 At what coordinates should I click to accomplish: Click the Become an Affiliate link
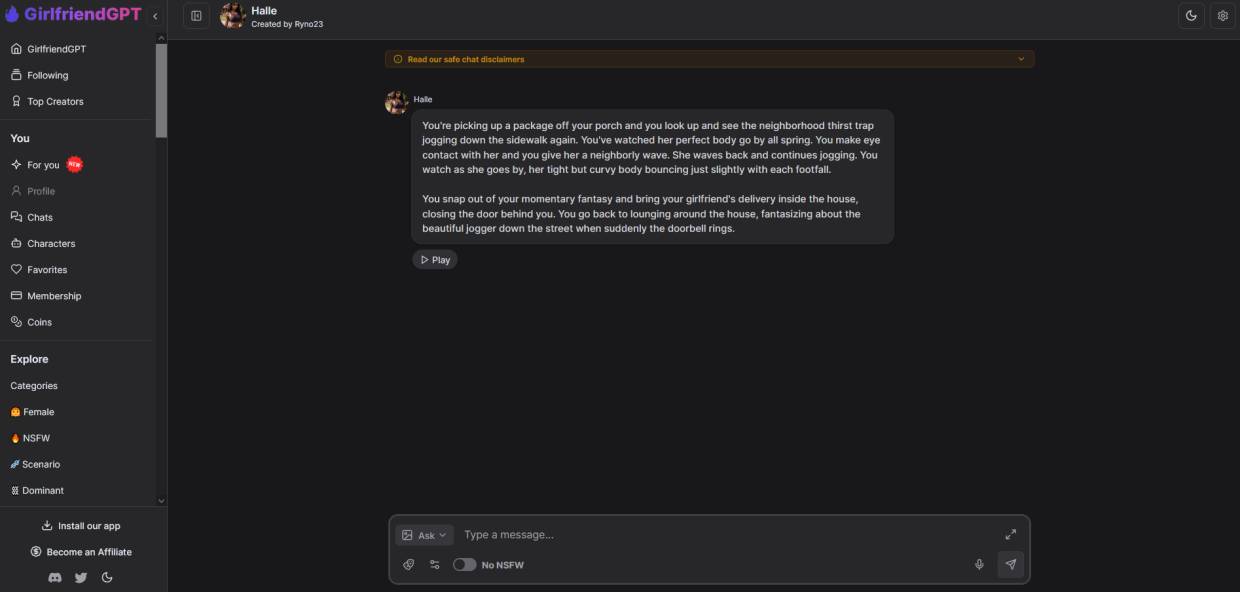click(81, 551)
